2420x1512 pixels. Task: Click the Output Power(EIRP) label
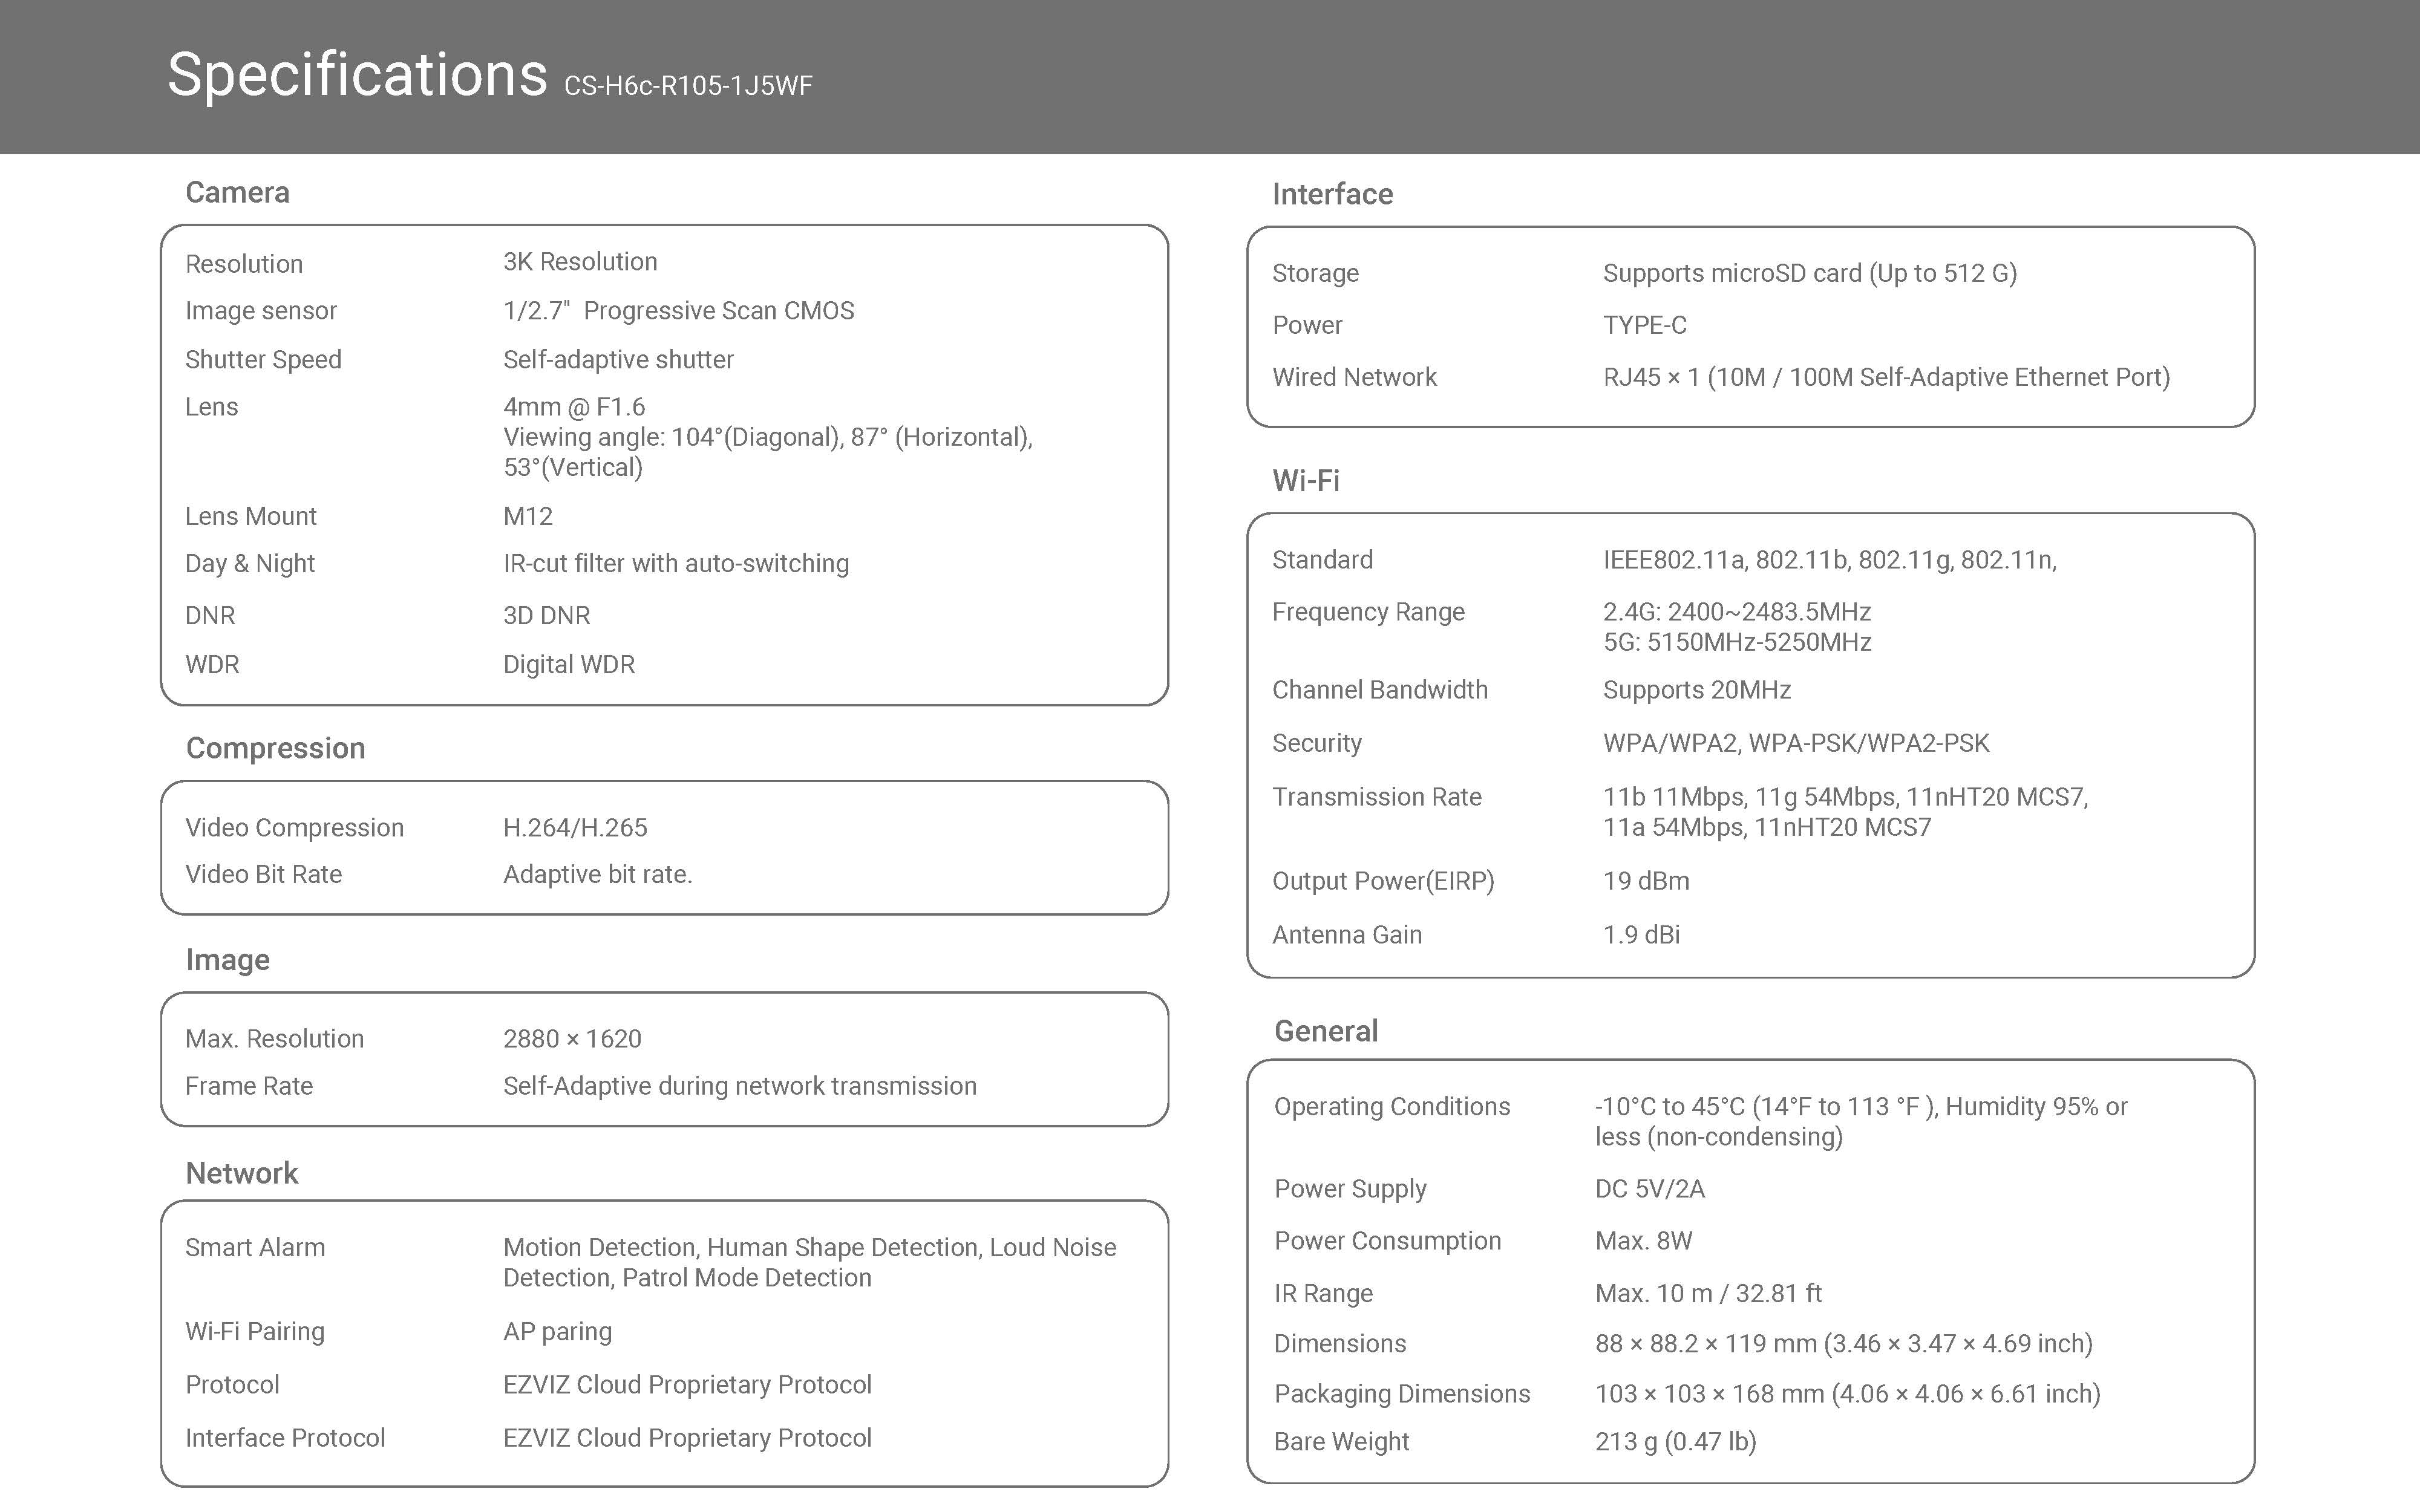tap(1382, 881)
